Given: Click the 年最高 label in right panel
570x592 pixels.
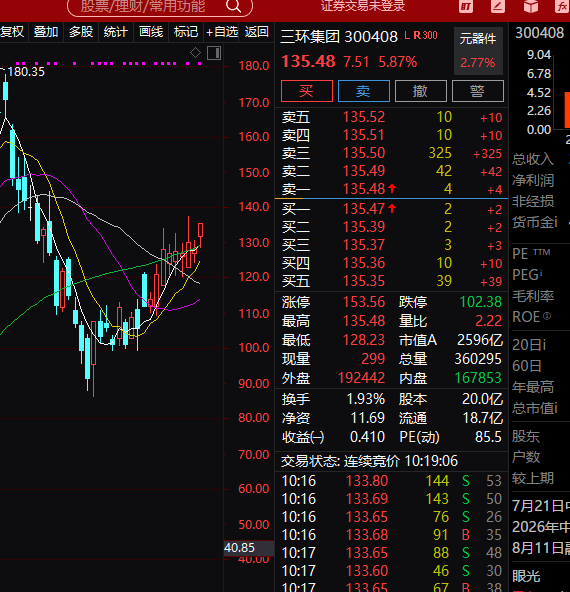Looking at the screenshot, I should click(533, 387).
